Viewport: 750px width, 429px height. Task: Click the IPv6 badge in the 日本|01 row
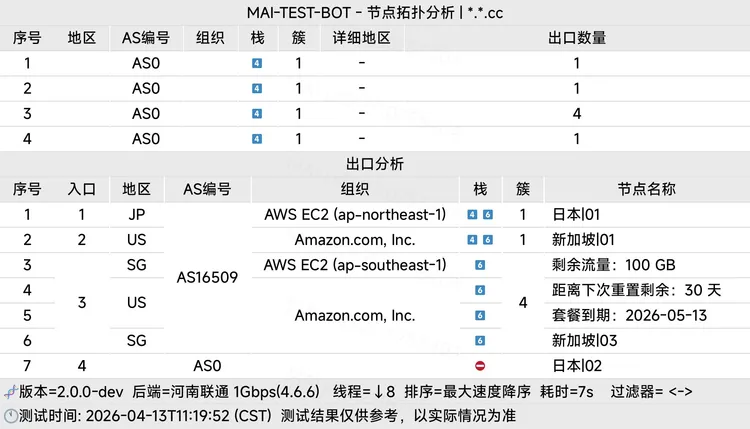pyautogui.click(x=488, y=215)
